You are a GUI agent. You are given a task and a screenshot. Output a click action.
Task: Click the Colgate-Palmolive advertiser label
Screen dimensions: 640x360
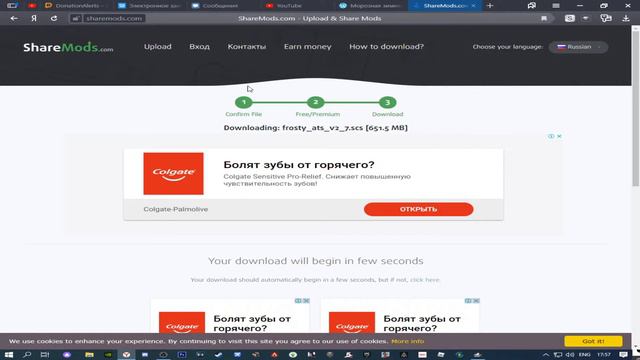176,209
